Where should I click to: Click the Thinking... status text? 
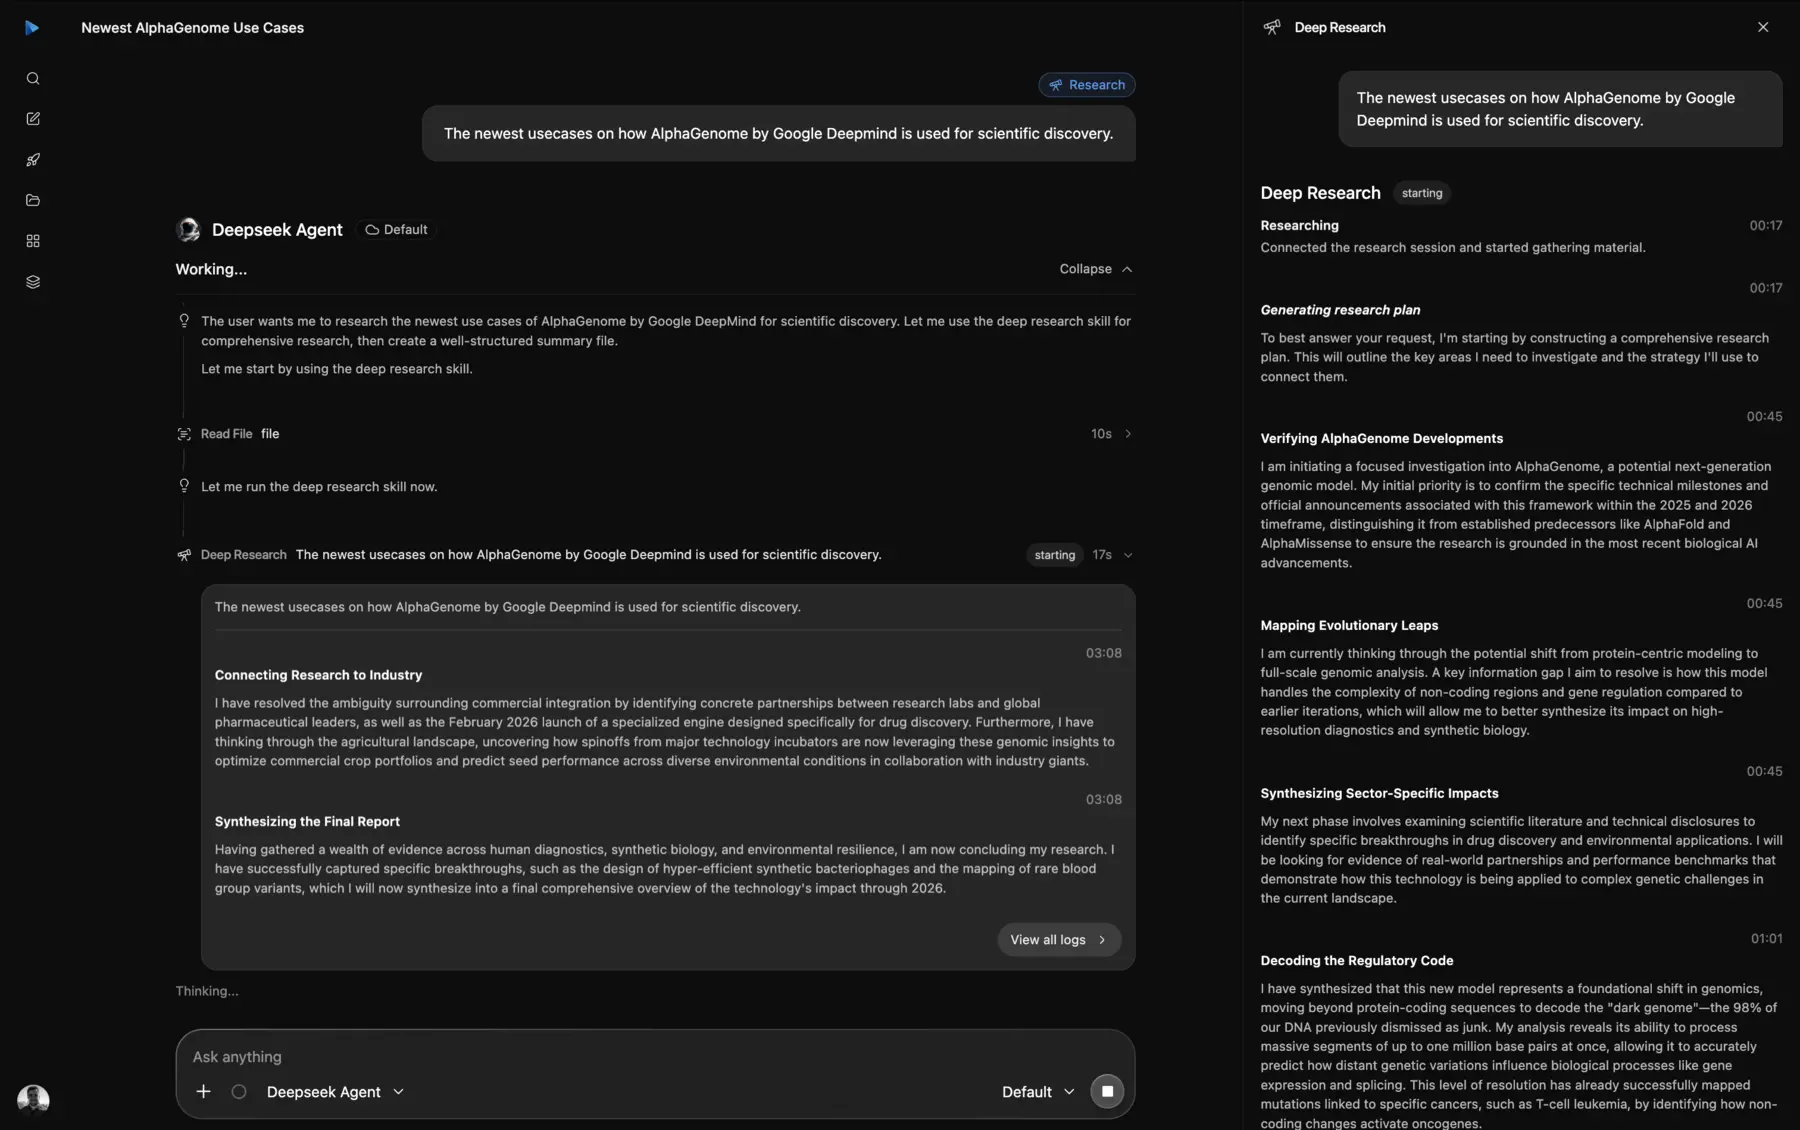click(207, 991)
